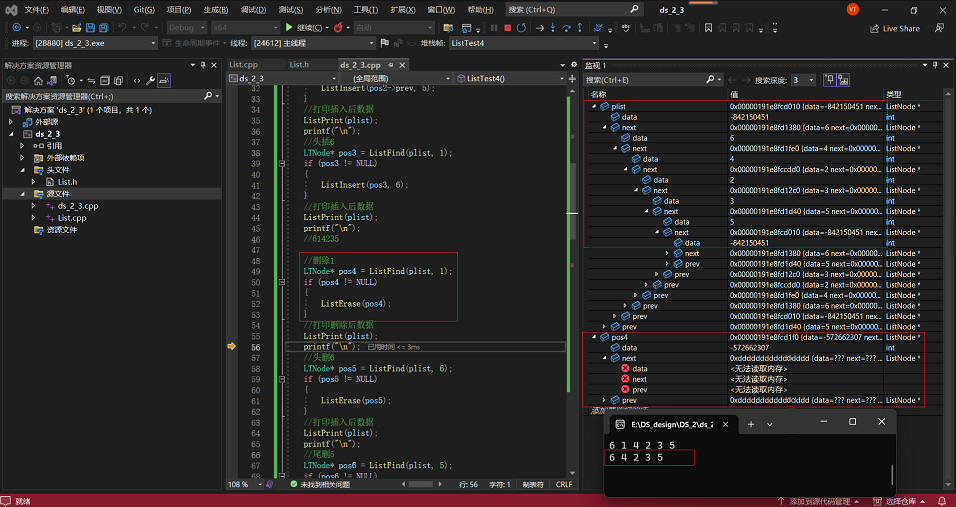Viewport: 956px width, 507px height.
Task: Open the stack frame dropdown ListTest4
Action: click(524, 43)
